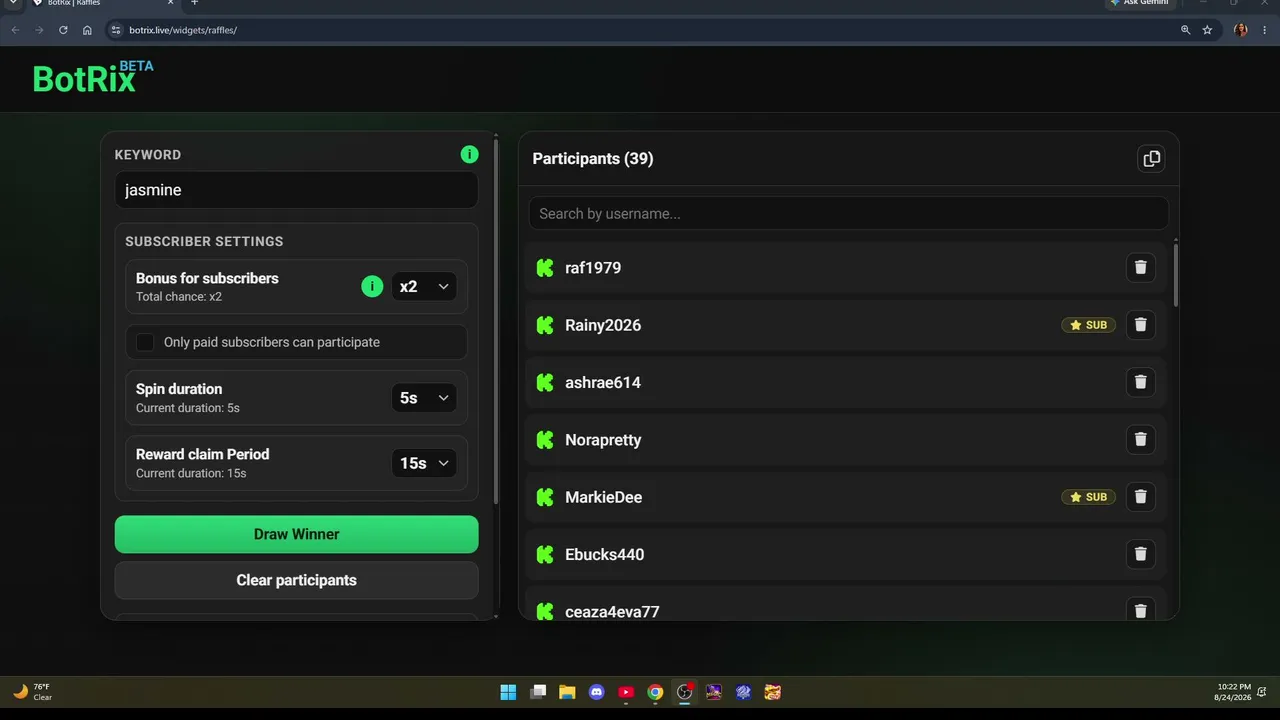This screenshot has width=1280, height=720.
Task: Open the subscriber bonus x2 dropdown
Action: coord(424,287)
